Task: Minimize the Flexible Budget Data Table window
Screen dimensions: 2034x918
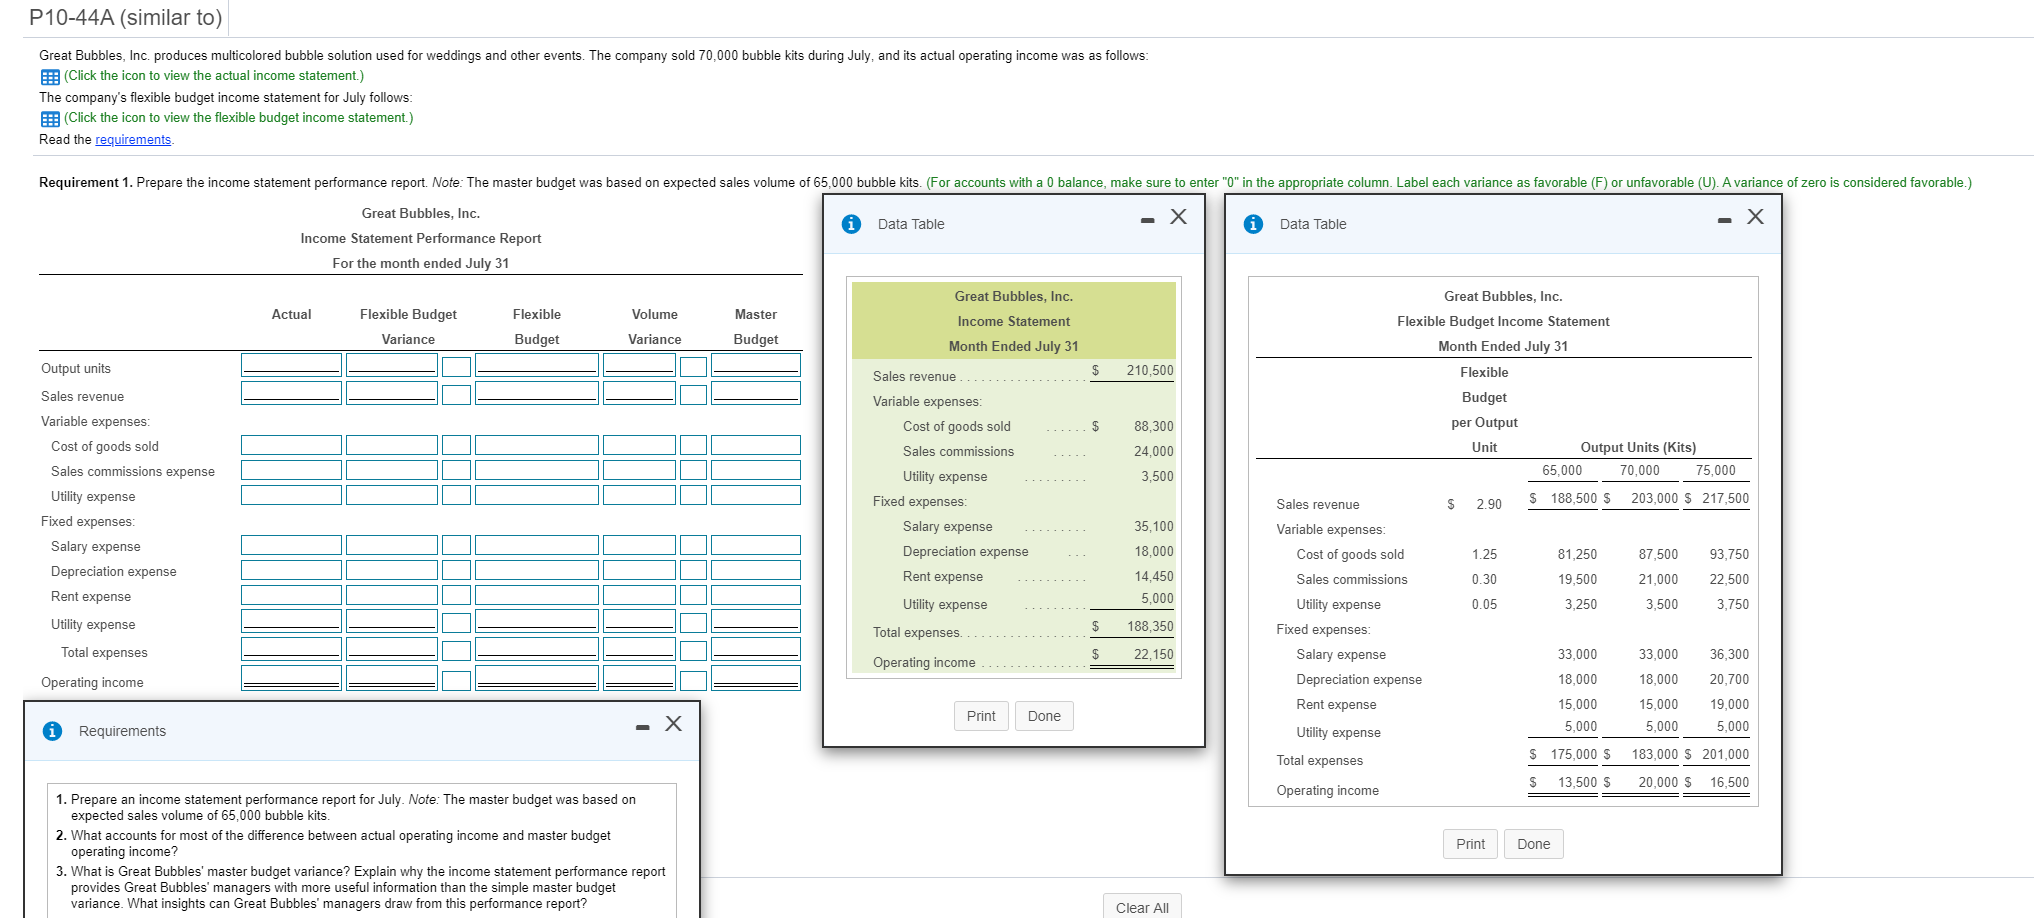Action: click(x=1724, y=221)
